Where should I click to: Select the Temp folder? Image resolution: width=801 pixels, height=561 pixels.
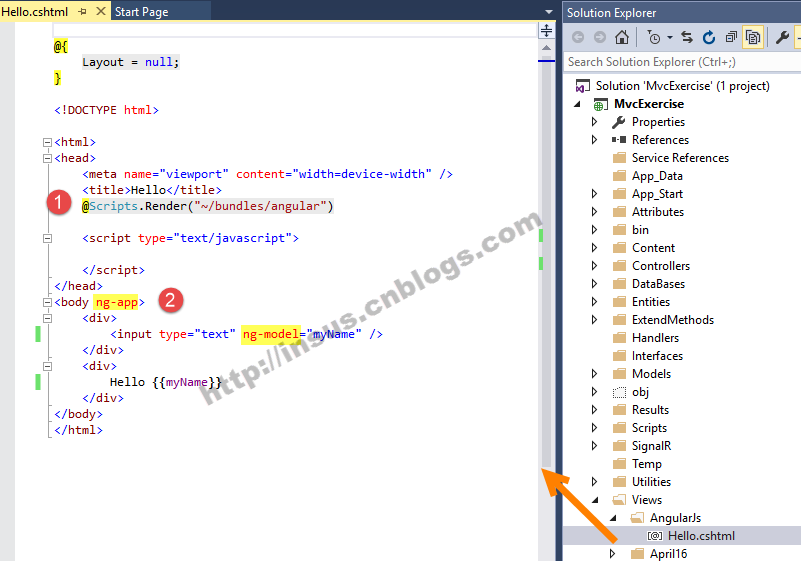647,464
